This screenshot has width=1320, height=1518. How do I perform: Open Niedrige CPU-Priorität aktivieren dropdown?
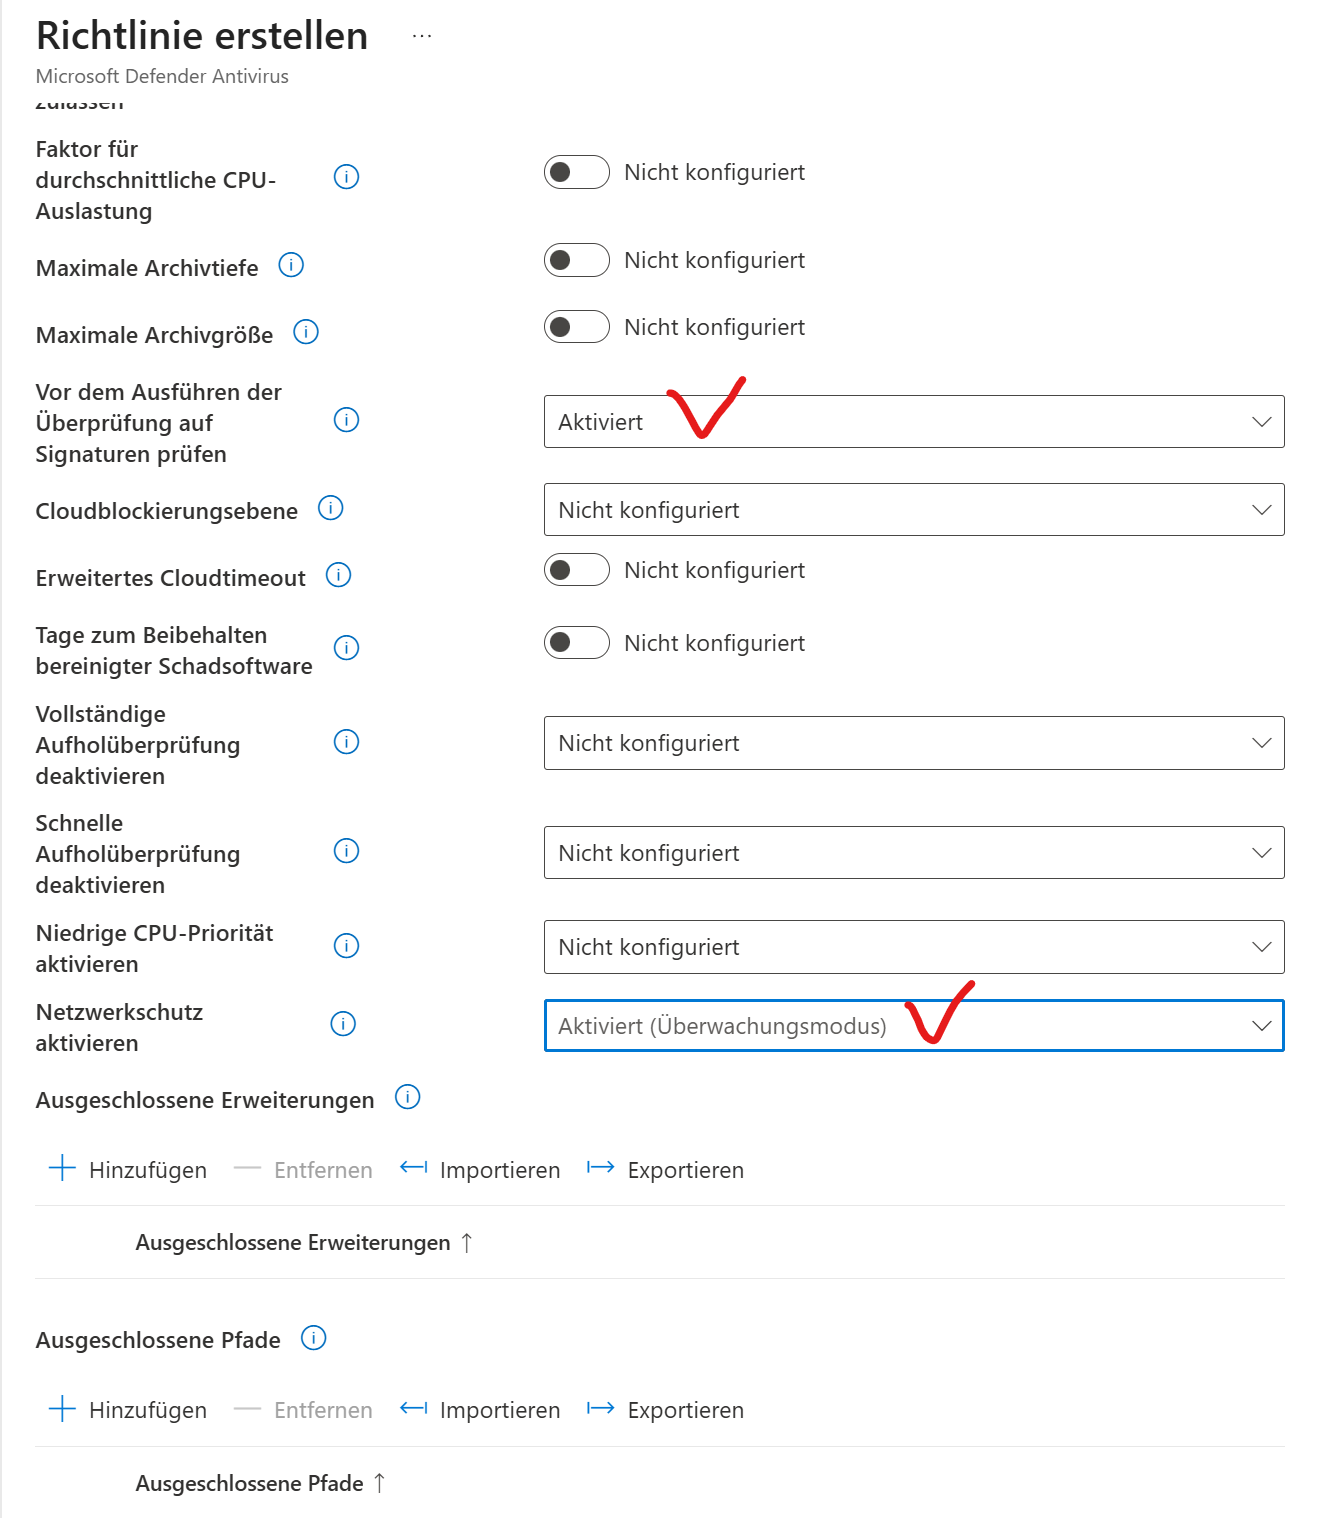click(913, 947)
